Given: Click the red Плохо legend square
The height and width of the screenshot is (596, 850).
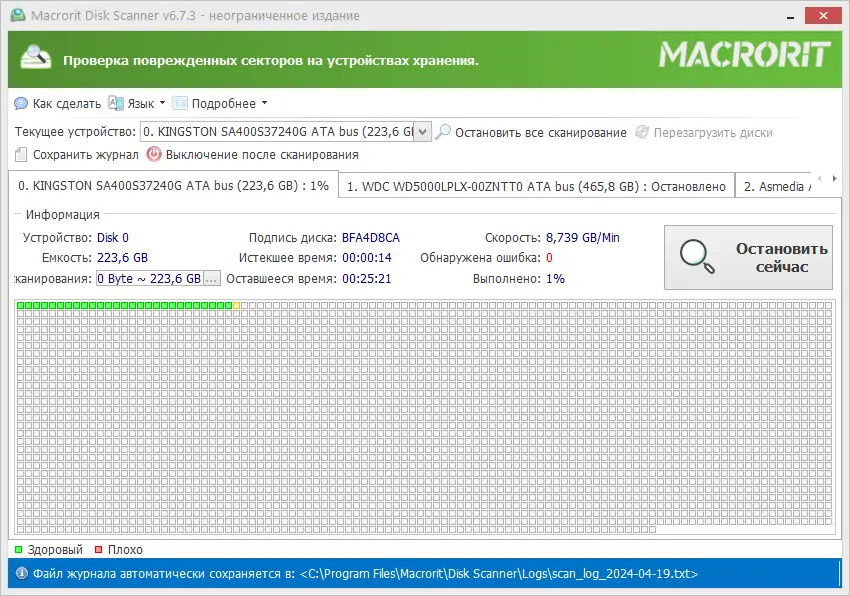Looking at the screenshot, I should coord(98,549).
